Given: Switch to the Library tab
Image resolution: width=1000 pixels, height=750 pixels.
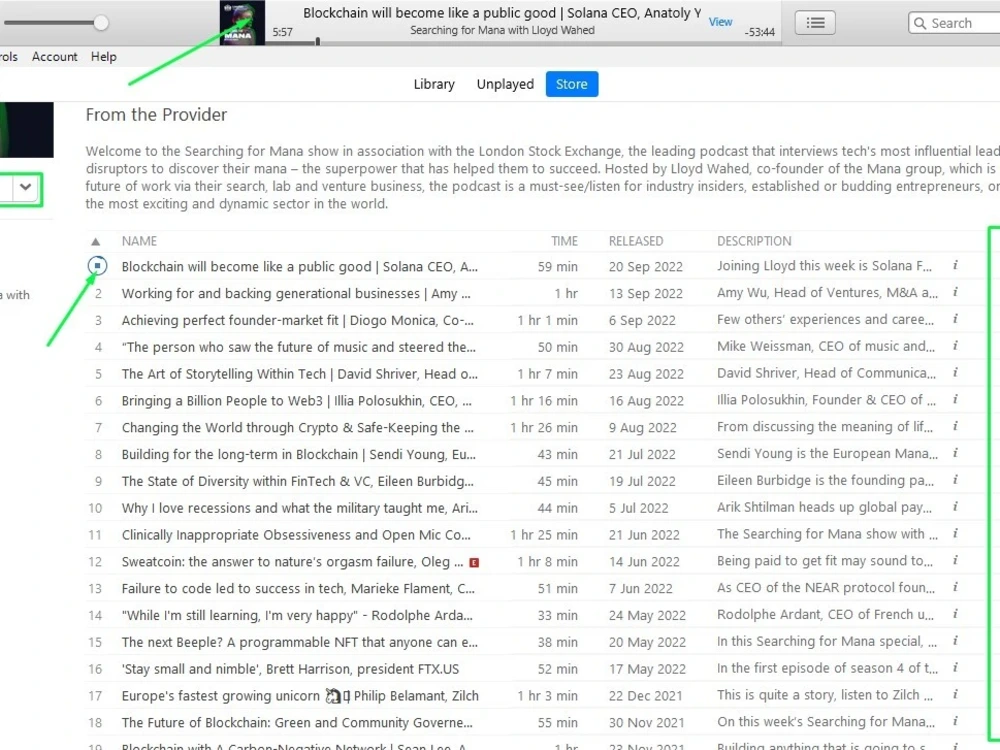Looking at the screenshot, I should (434, 84).
